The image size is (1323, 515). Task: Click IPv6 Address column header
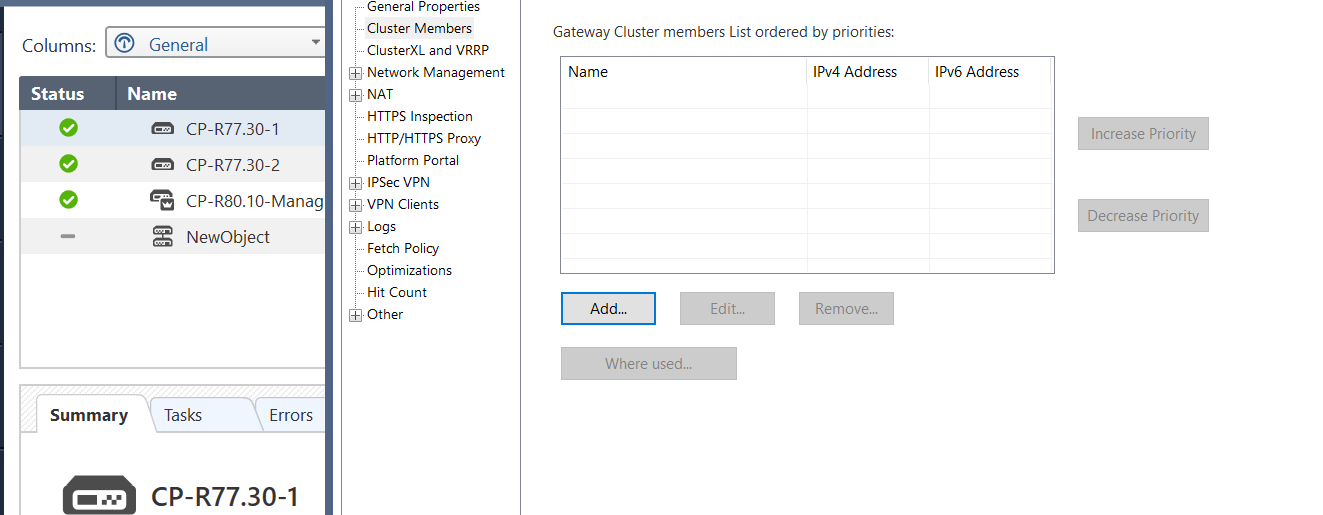(990, 72)
